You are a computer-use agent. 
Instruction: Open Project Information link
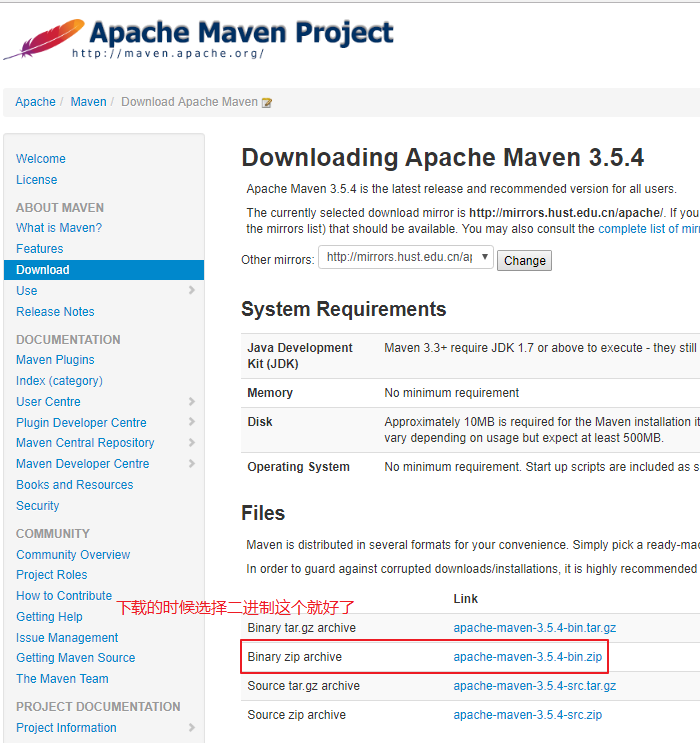pyautogui.click(x=66, y=728)
